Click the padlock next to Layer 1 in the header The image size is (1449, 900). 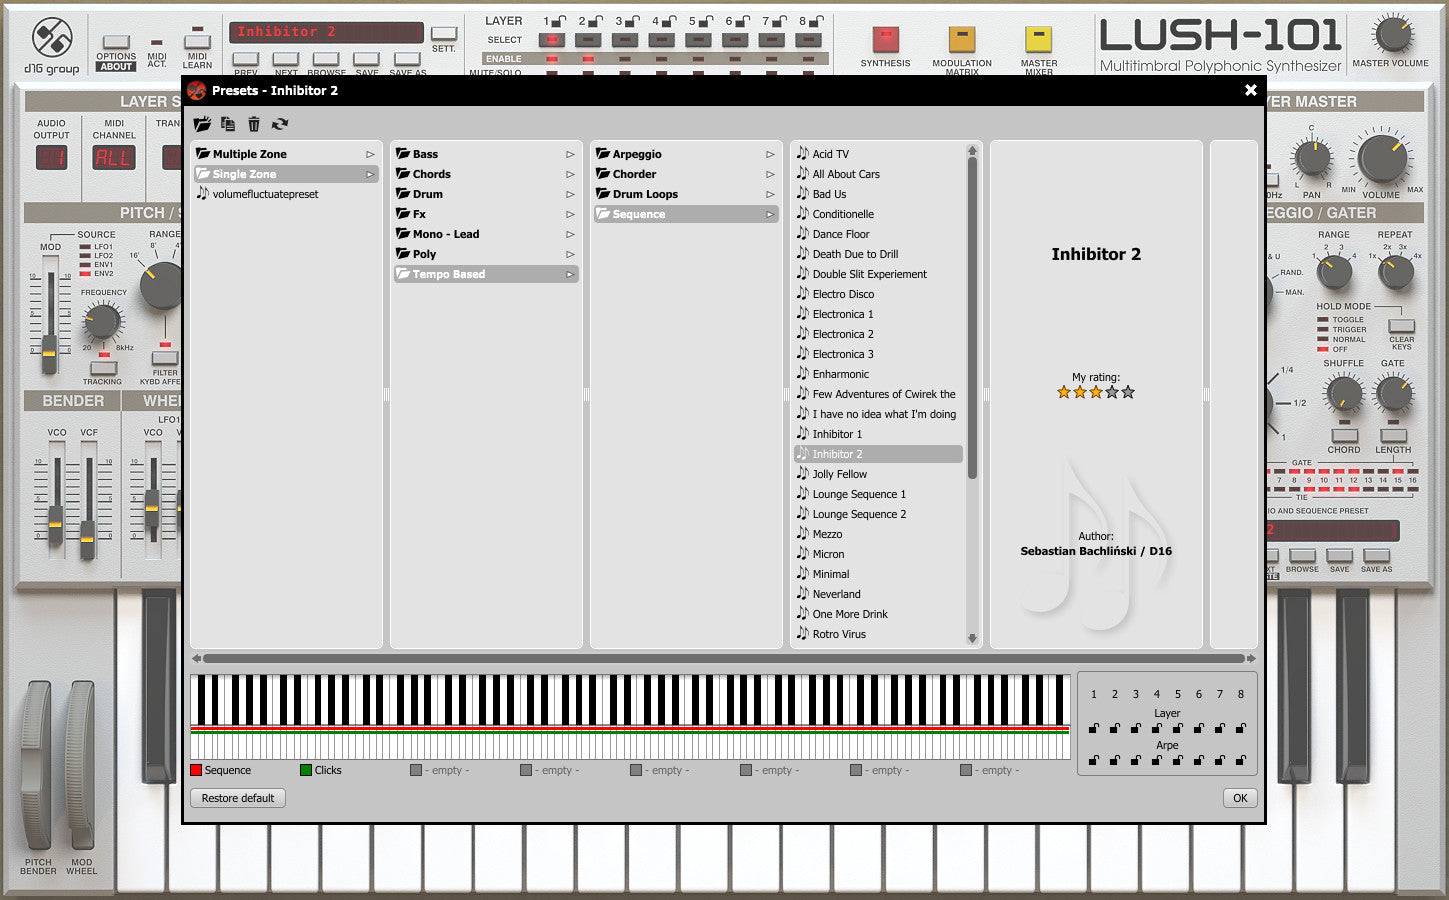(559, 20)
